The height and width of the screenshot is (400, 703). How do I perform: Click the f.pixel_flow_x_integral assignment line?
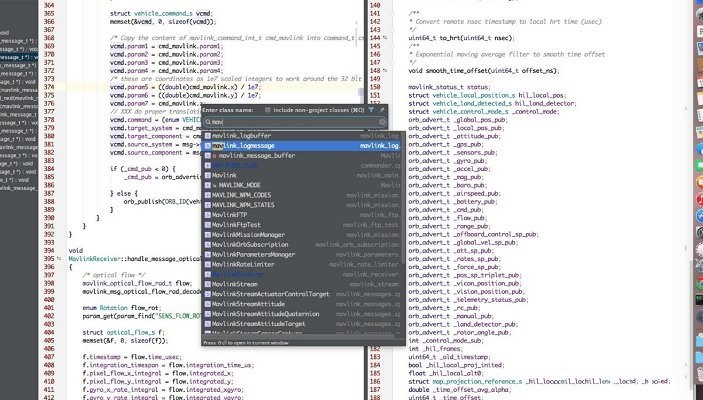click(158, 373)
